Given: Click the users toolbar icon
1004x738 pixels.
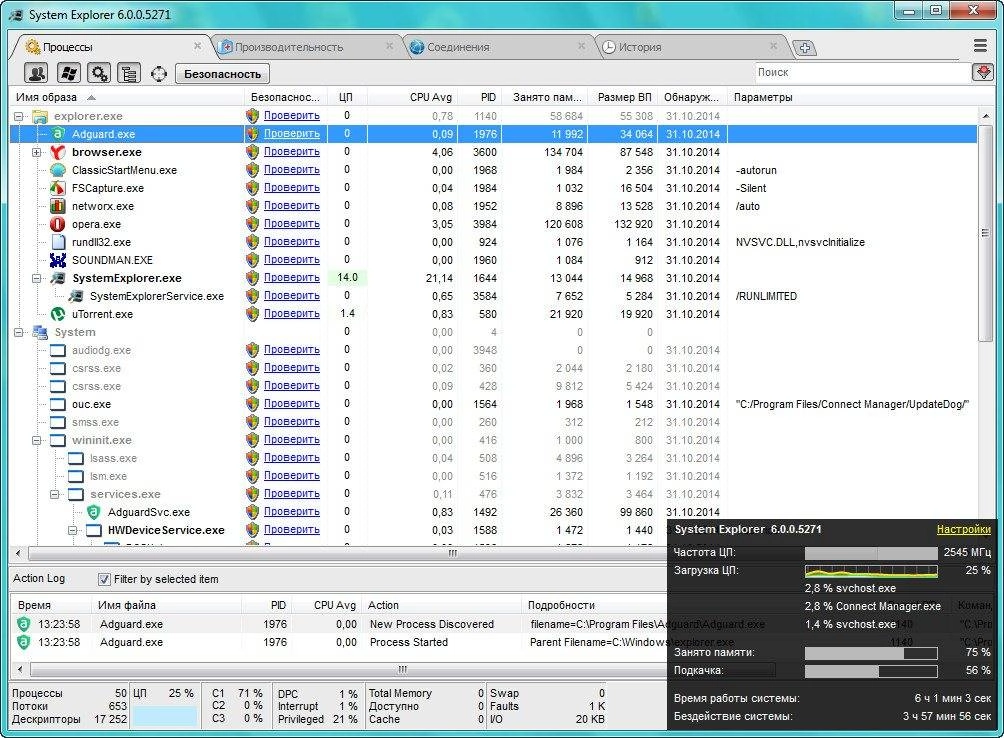Looking at the screenshot, I should point(36,74).
